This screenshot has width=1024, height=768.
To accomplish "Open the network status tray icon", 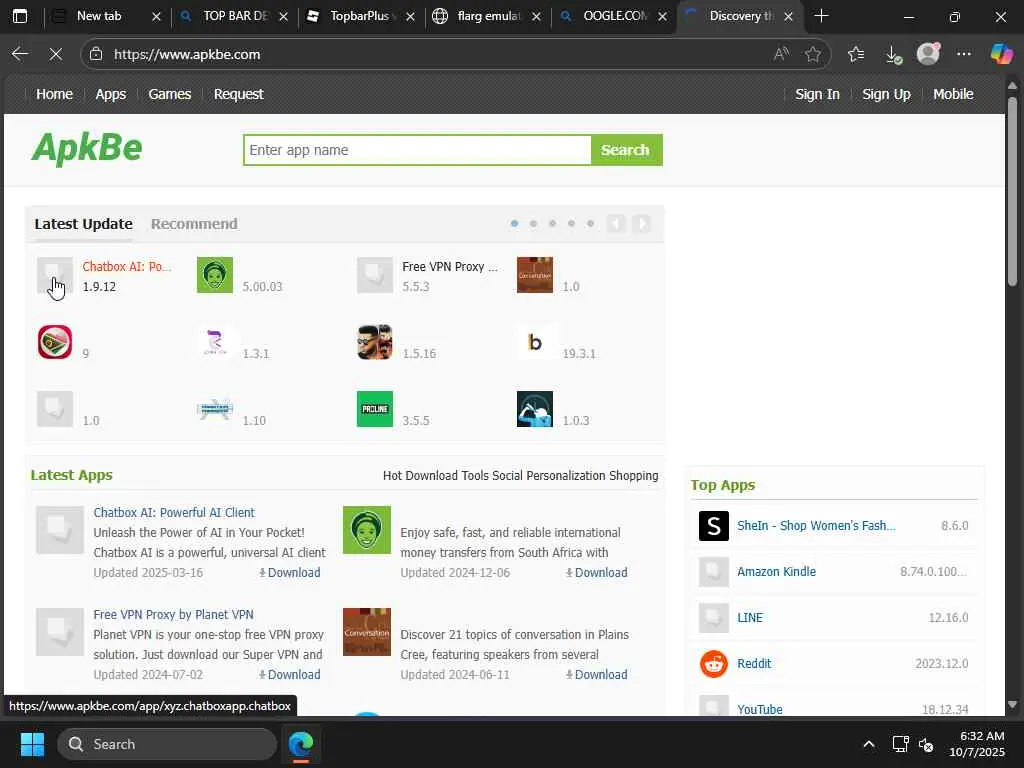I will (901, 744).
